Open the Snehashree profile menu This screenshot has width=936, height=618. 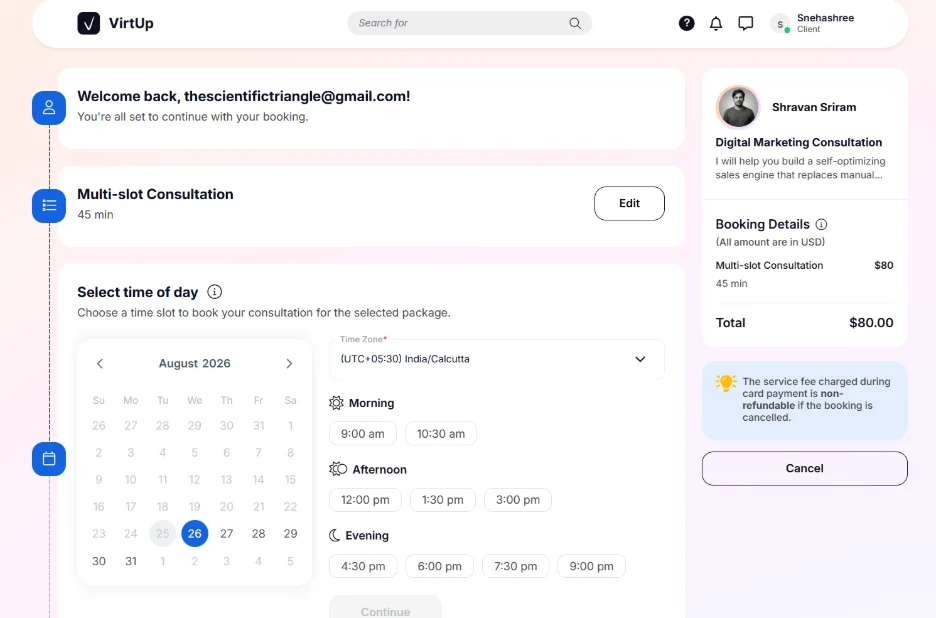click(x=813, y=23)
